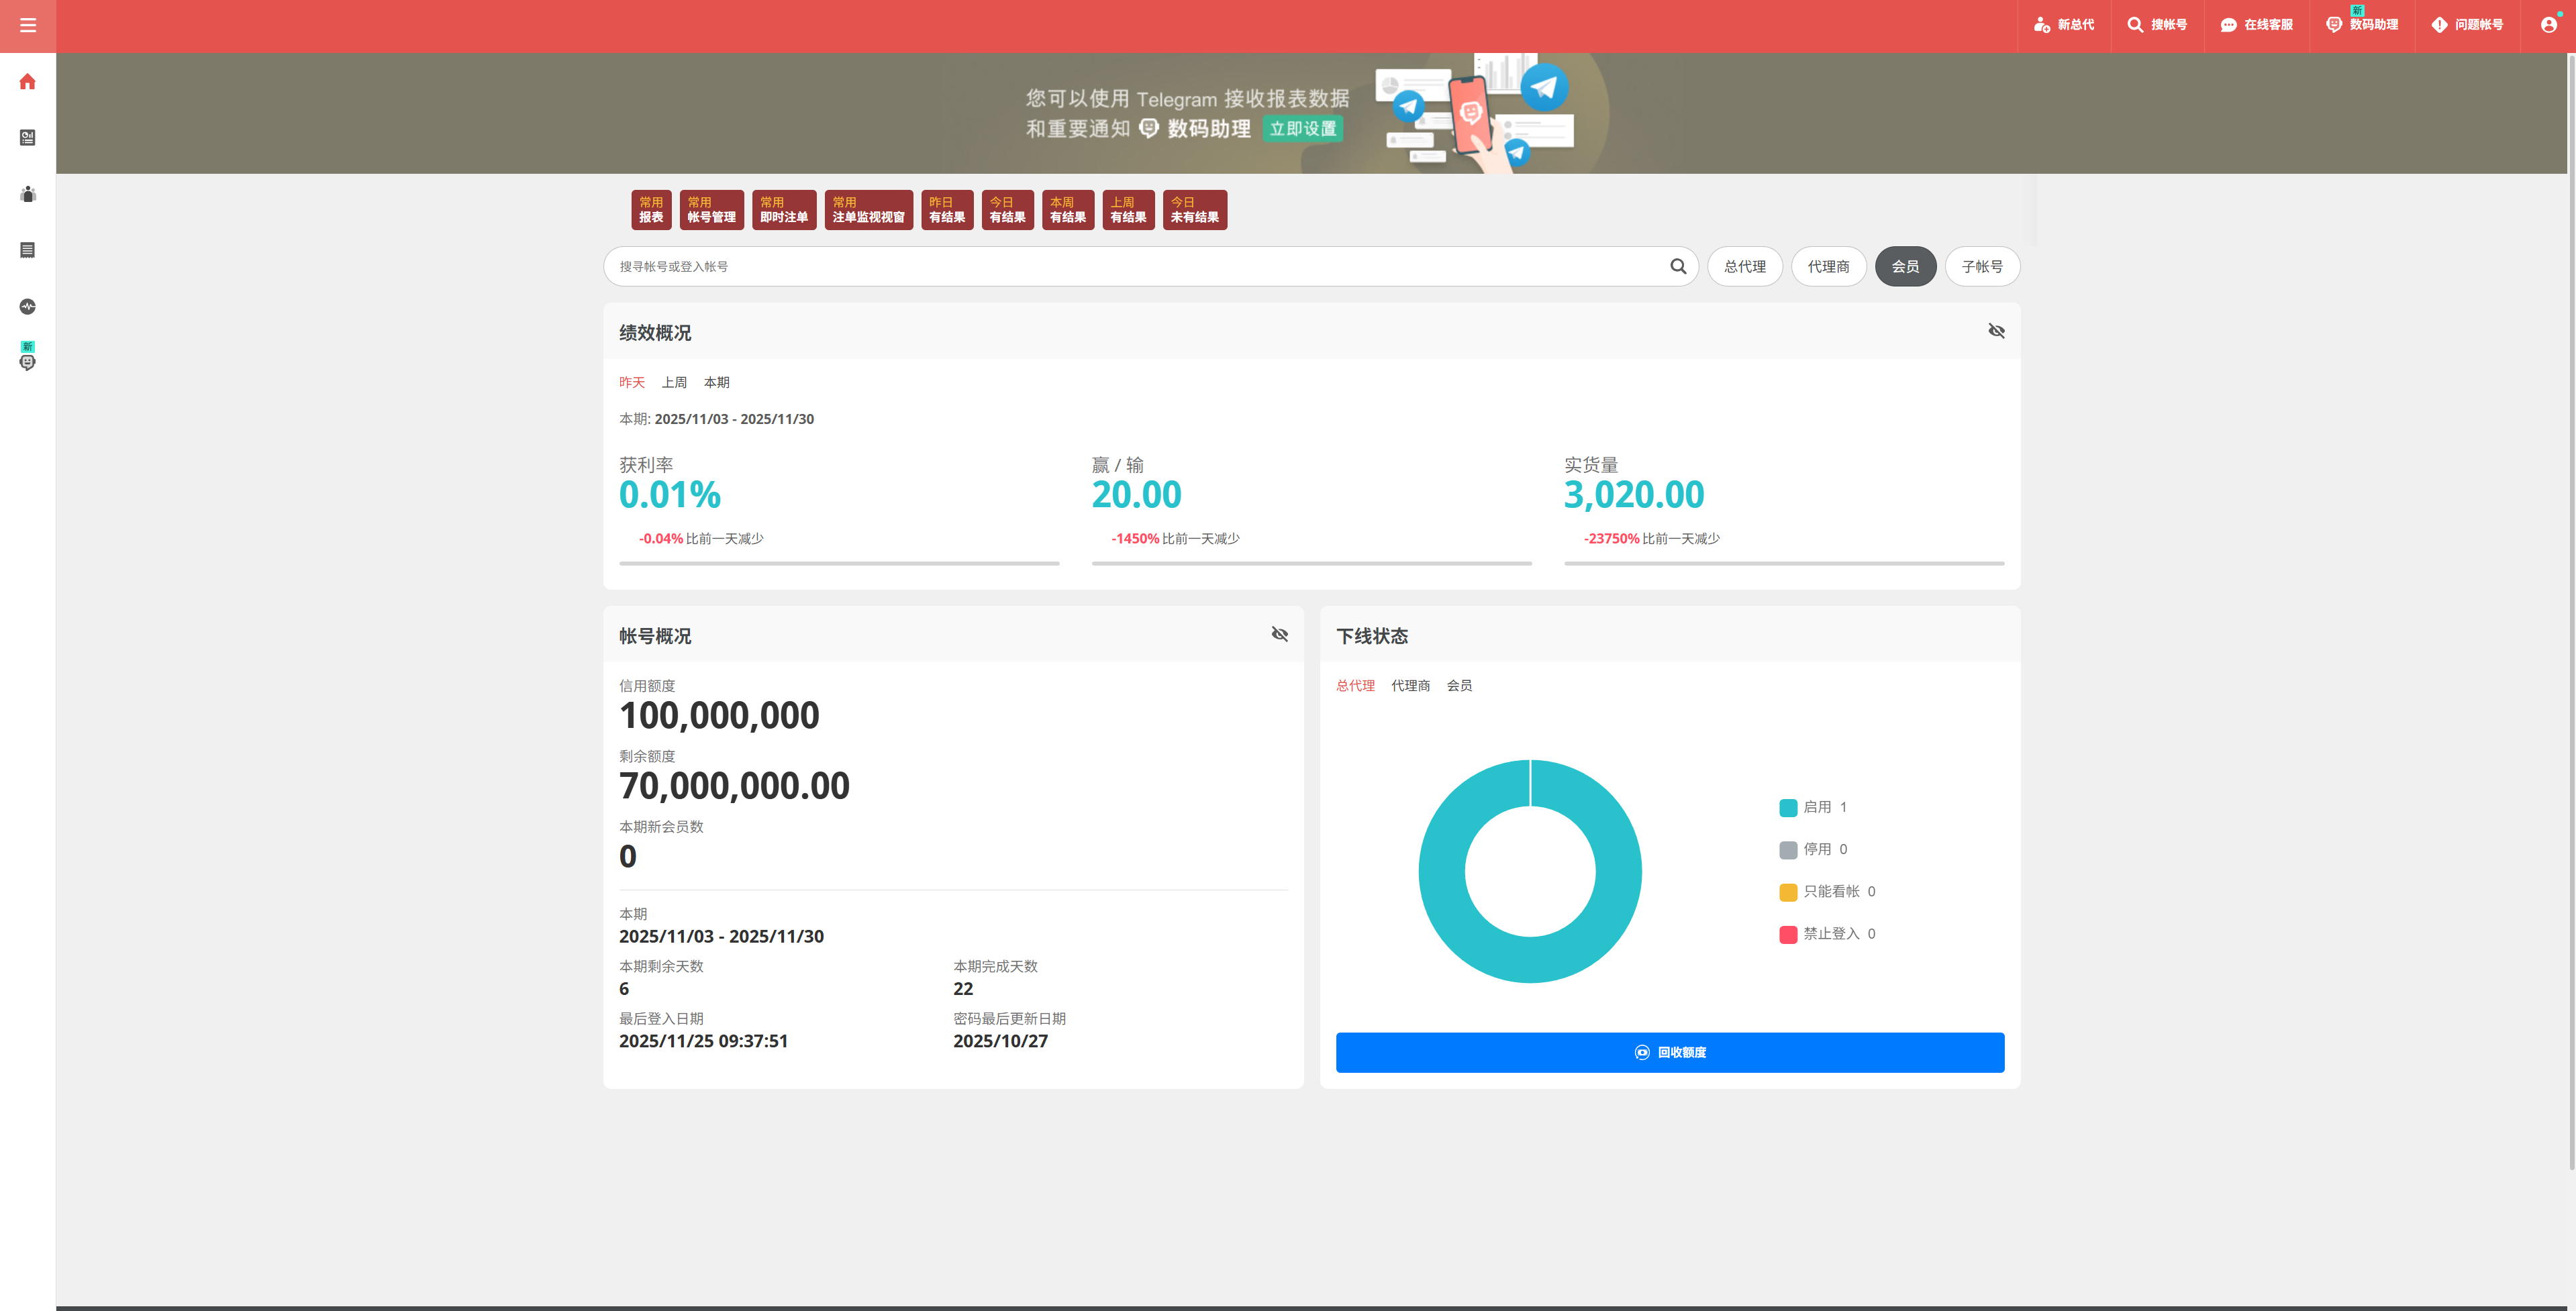The height and width of the screenshot is (1311, 2576).
Task: Click the member figure sidebar icon
Action: coord(28,194)
